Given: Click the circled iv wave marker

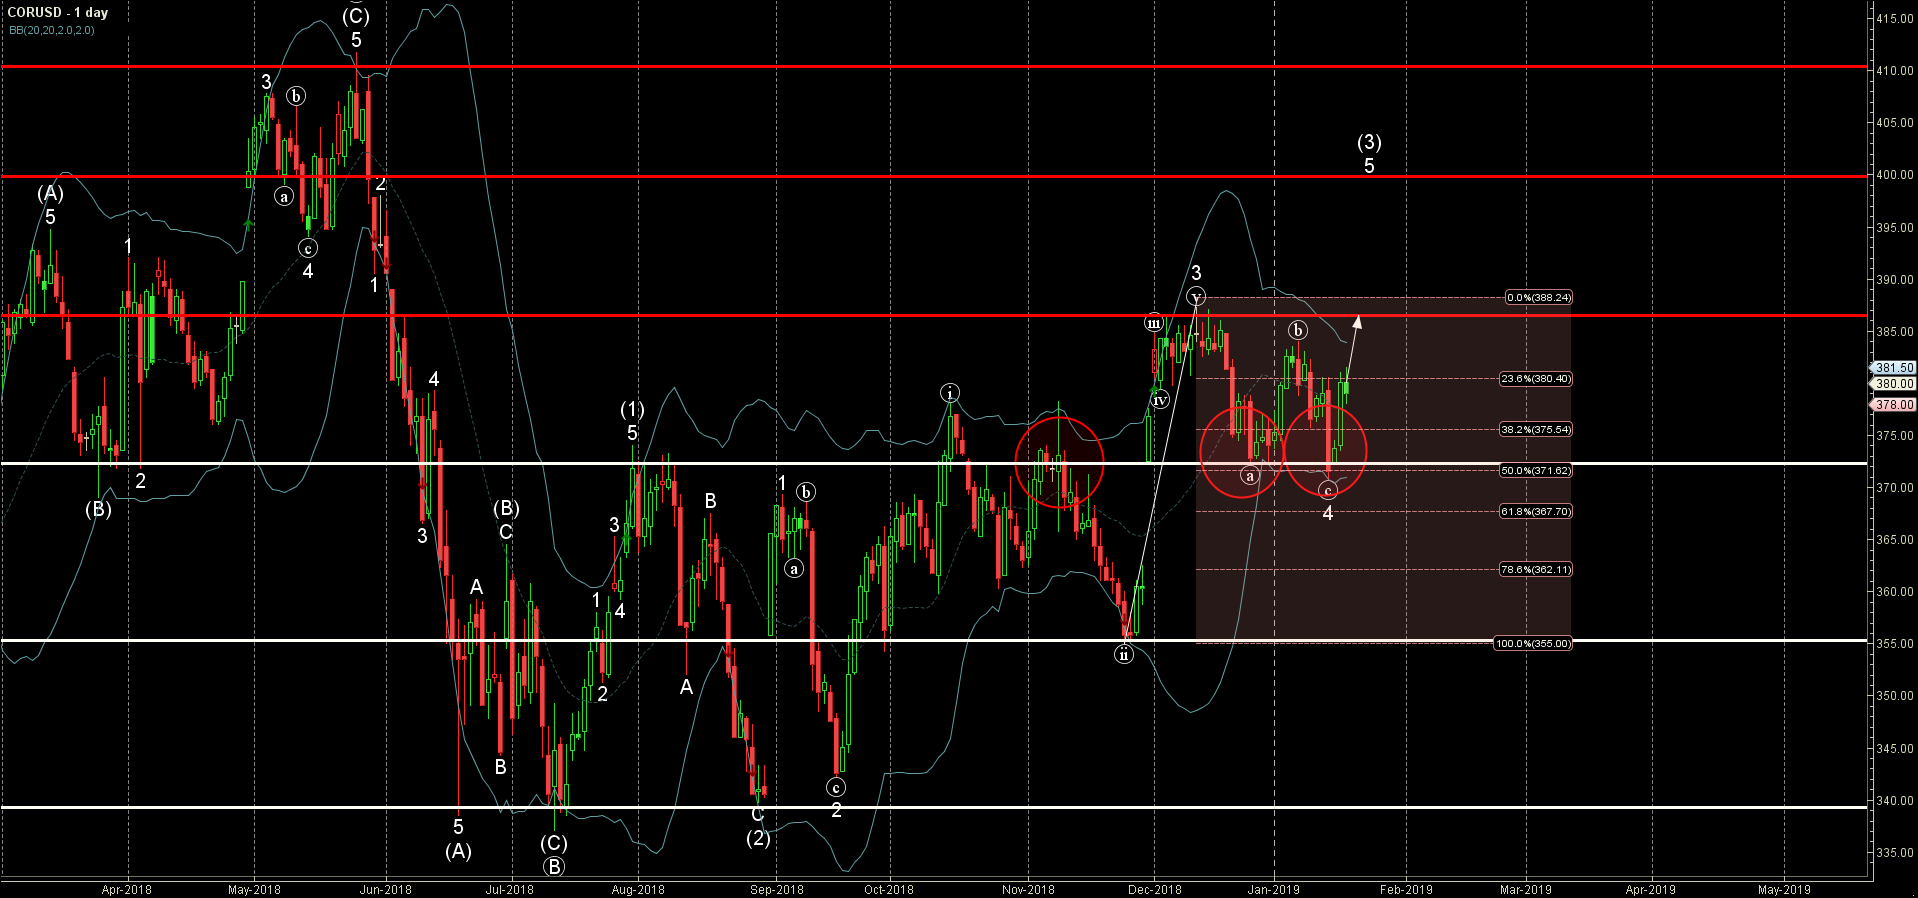Looking at the screenshot, I should pyautogui.click(x=1160, y=400).
